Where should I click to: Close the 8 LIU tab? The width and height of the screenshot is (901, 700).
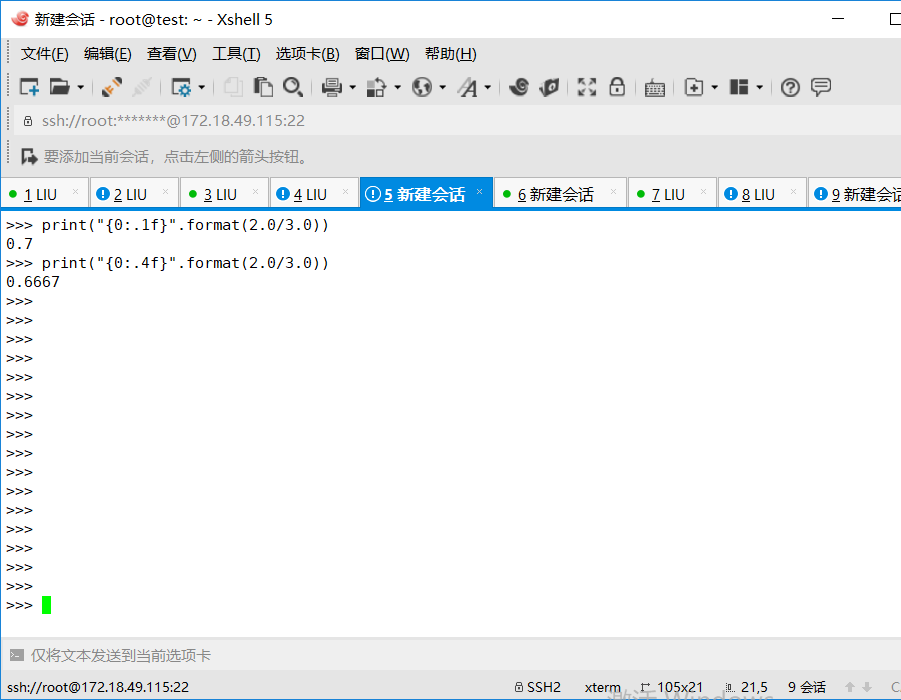pos(794,192)
